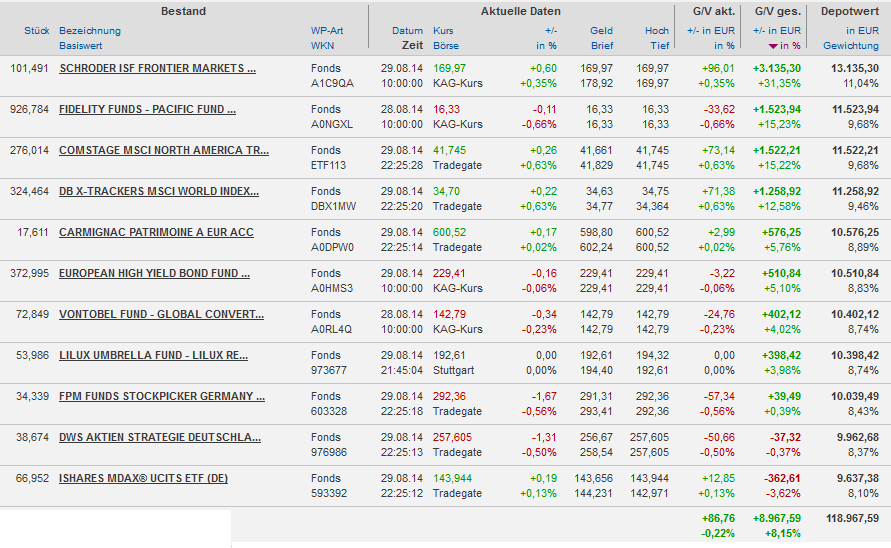
Task: Click FPM FUNDS STOCKPICKER GERMANY link
Action: point(161,396)
